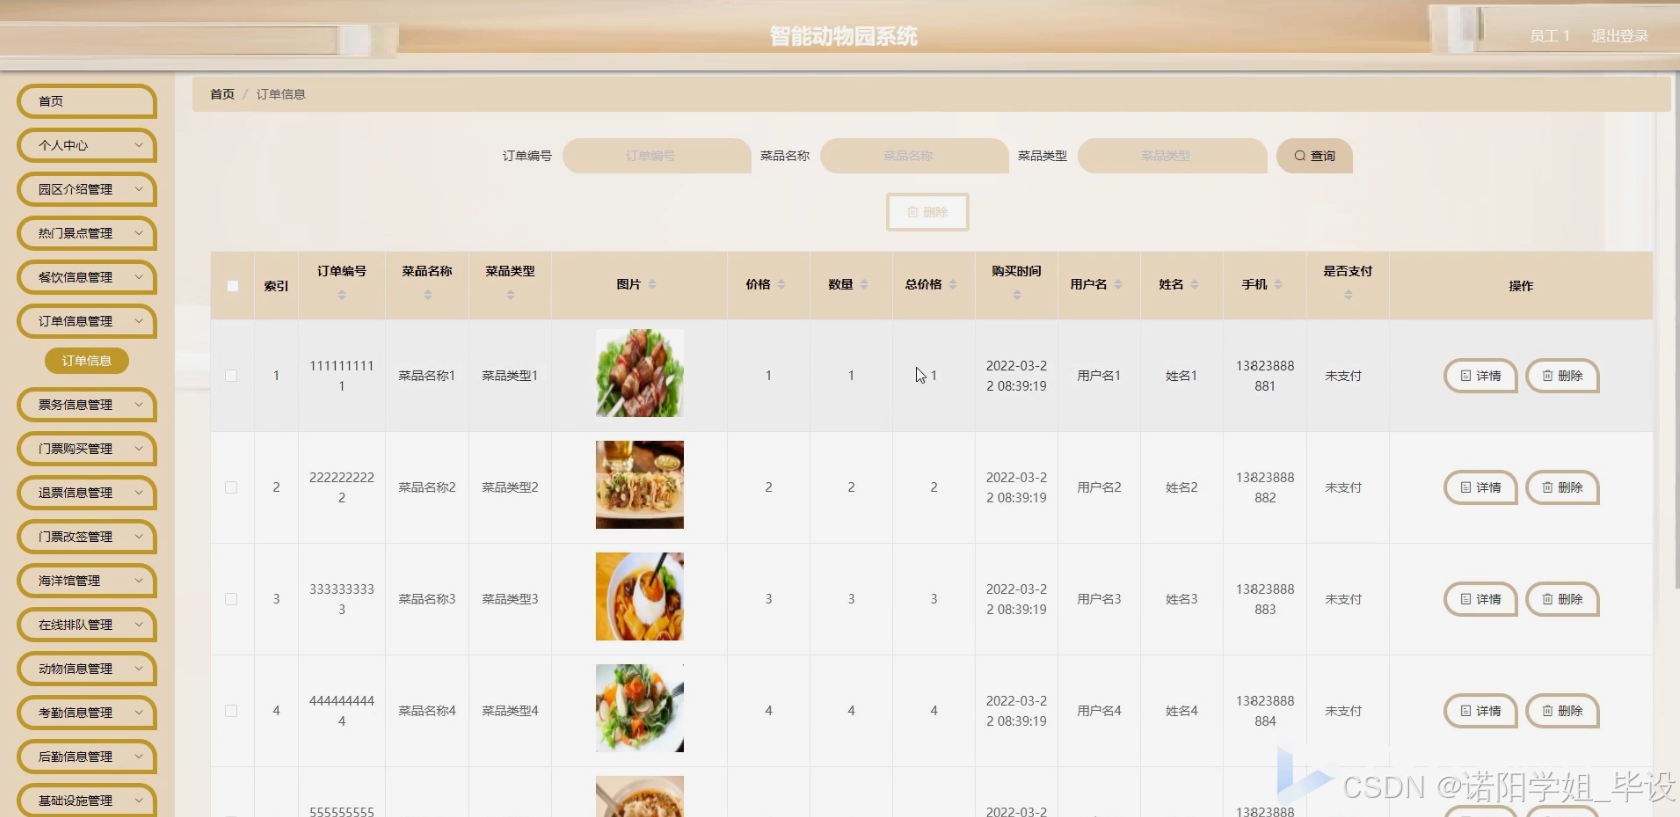Image resolution: width=1680 pixels, height=817 pixels.
Task: Open the tacos image in row 2
Action: (x=640, y=485)
